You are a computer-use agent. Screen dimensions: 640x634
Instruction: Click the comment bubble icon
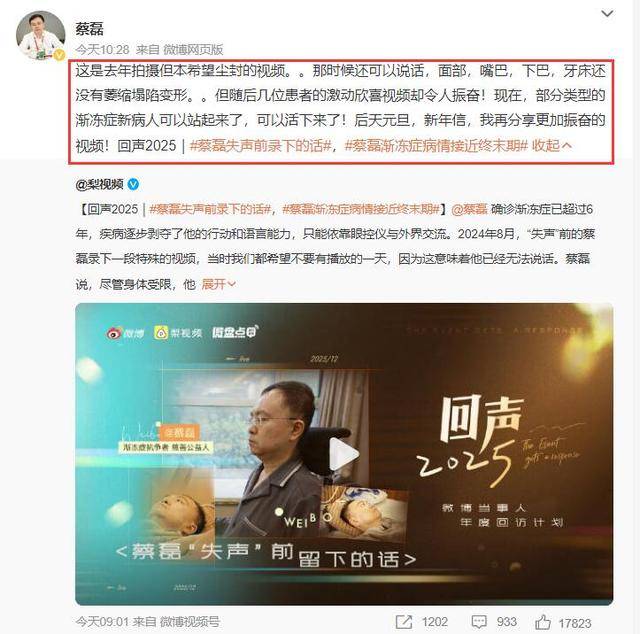479,622
